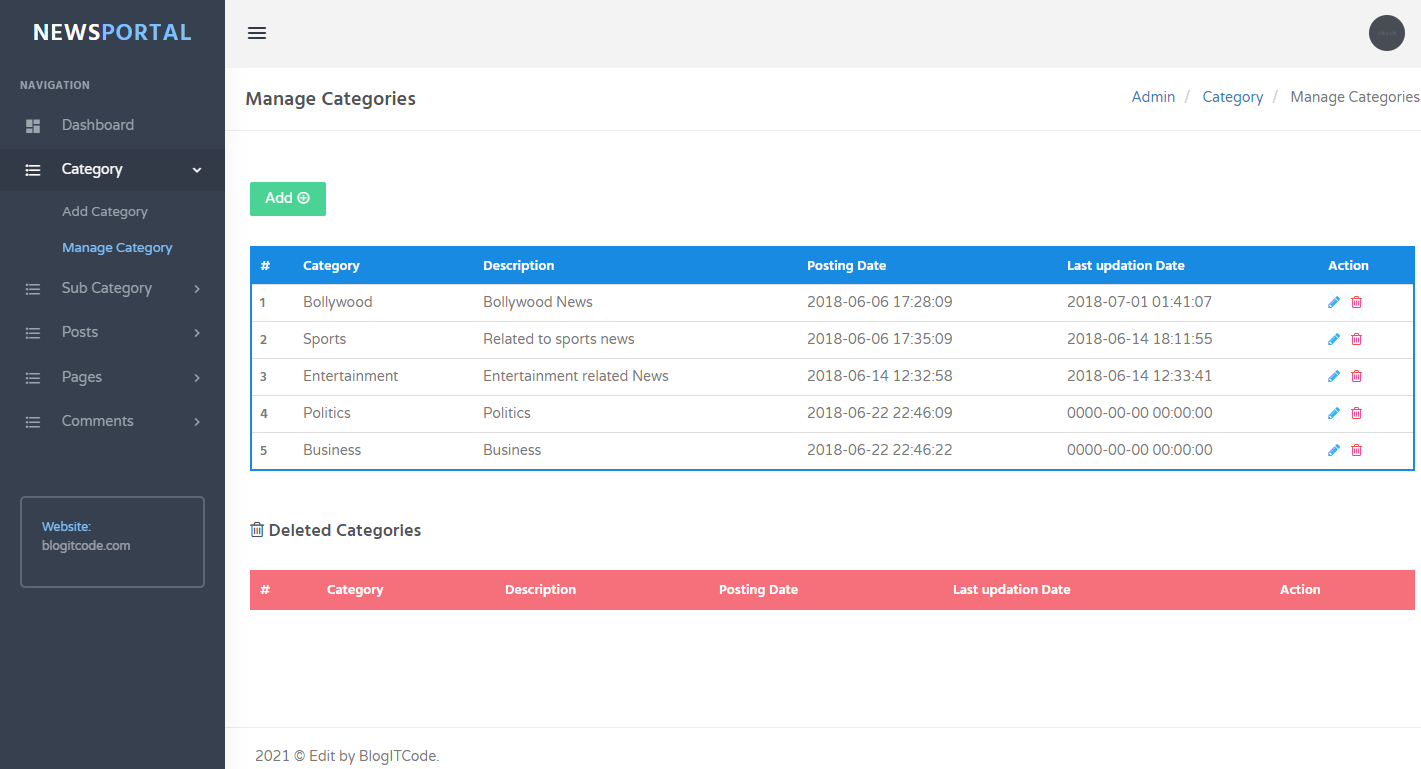Click the Dashboard grid icon in sidebar
1421x769 pixels.
32,124
